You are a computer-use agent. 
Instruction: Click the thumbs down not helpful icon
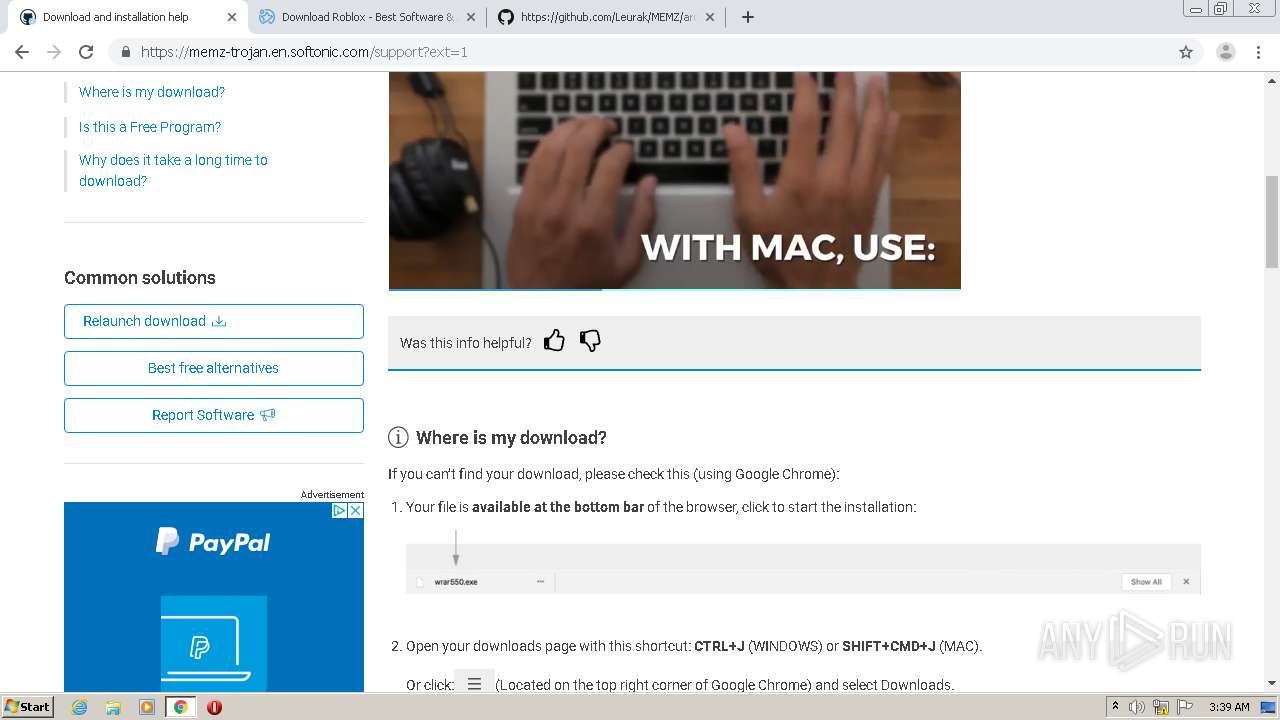pyautogui.click(x=590, y=341)
